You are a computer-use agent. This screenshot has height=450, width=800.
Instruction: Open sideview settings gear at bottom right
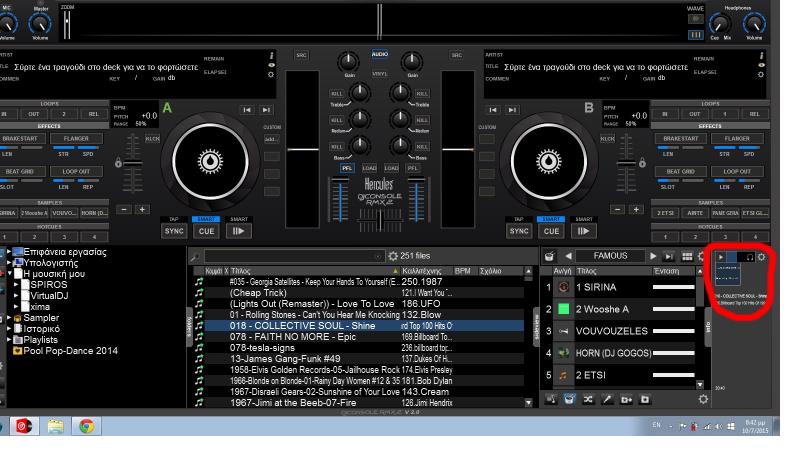tap(703, 399)
